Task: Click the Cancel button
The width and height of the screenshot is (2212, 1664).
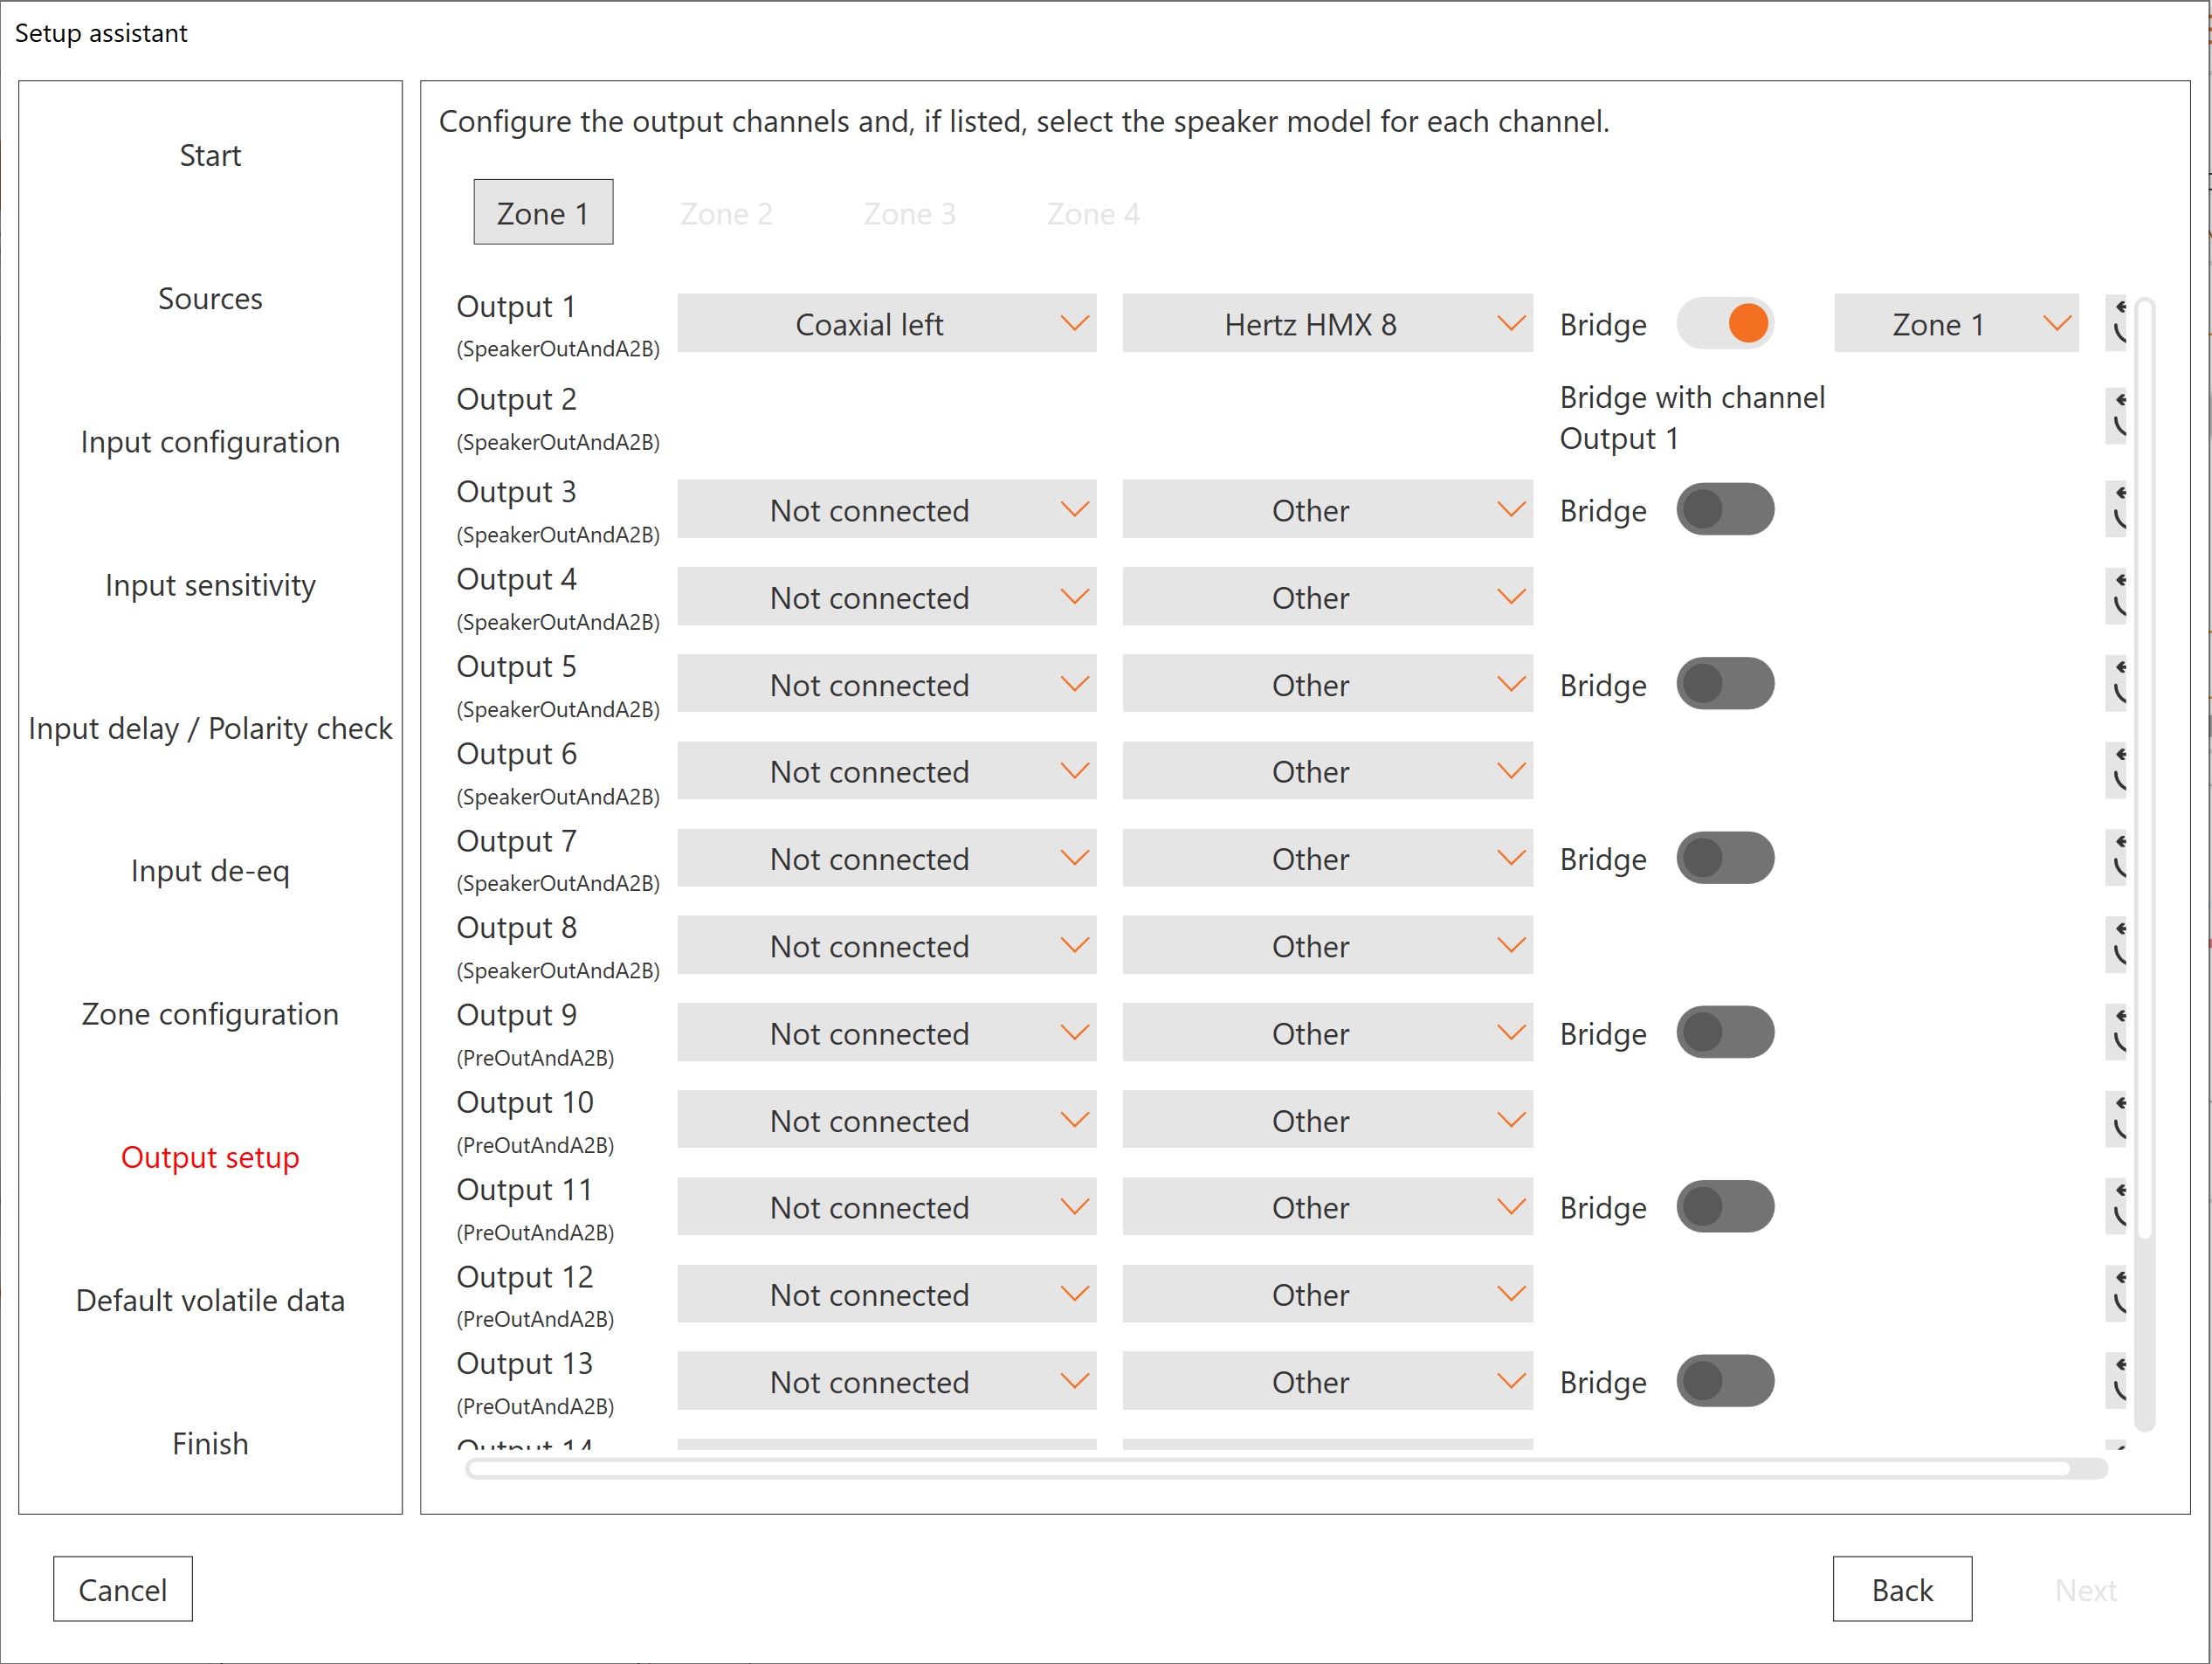Action: [x=123, y=1588]
